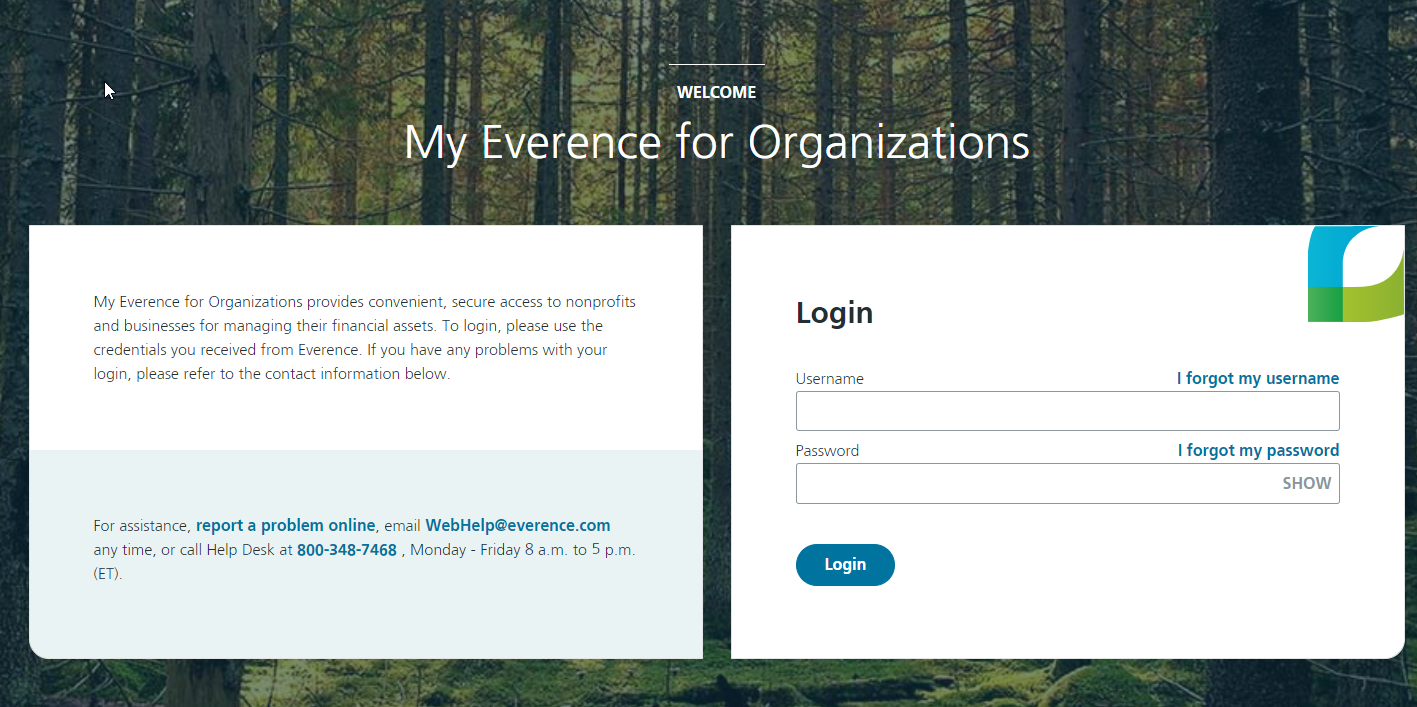This screenshot has height=707, width=1417.
Task: Click the bold Login heading
Action: click(x=834, y=313)
